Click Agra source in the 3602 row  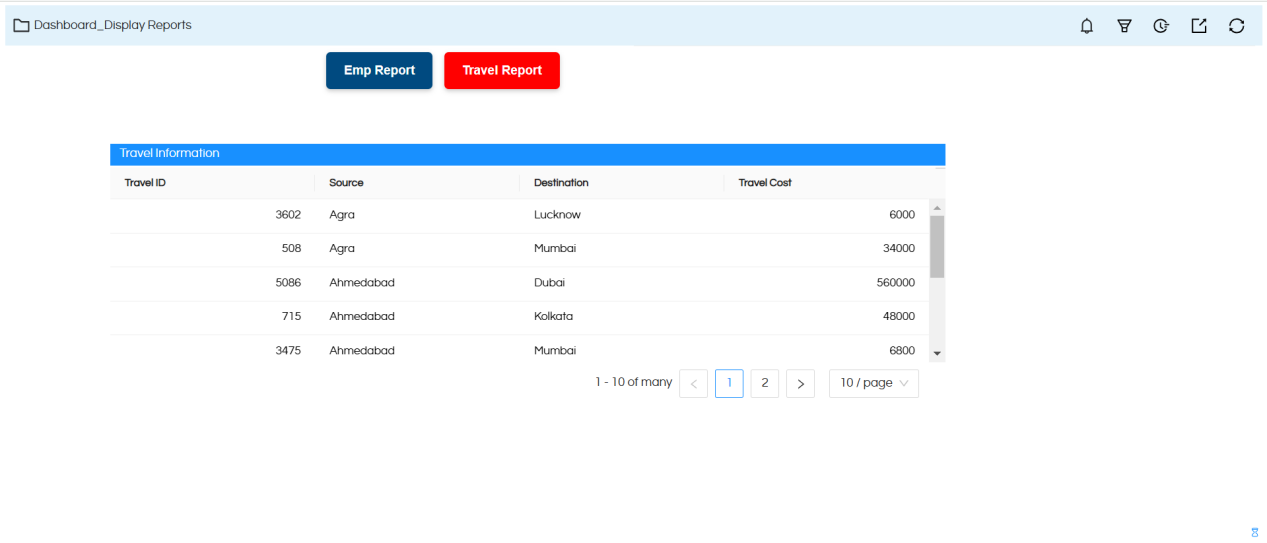tap(342, 215)
